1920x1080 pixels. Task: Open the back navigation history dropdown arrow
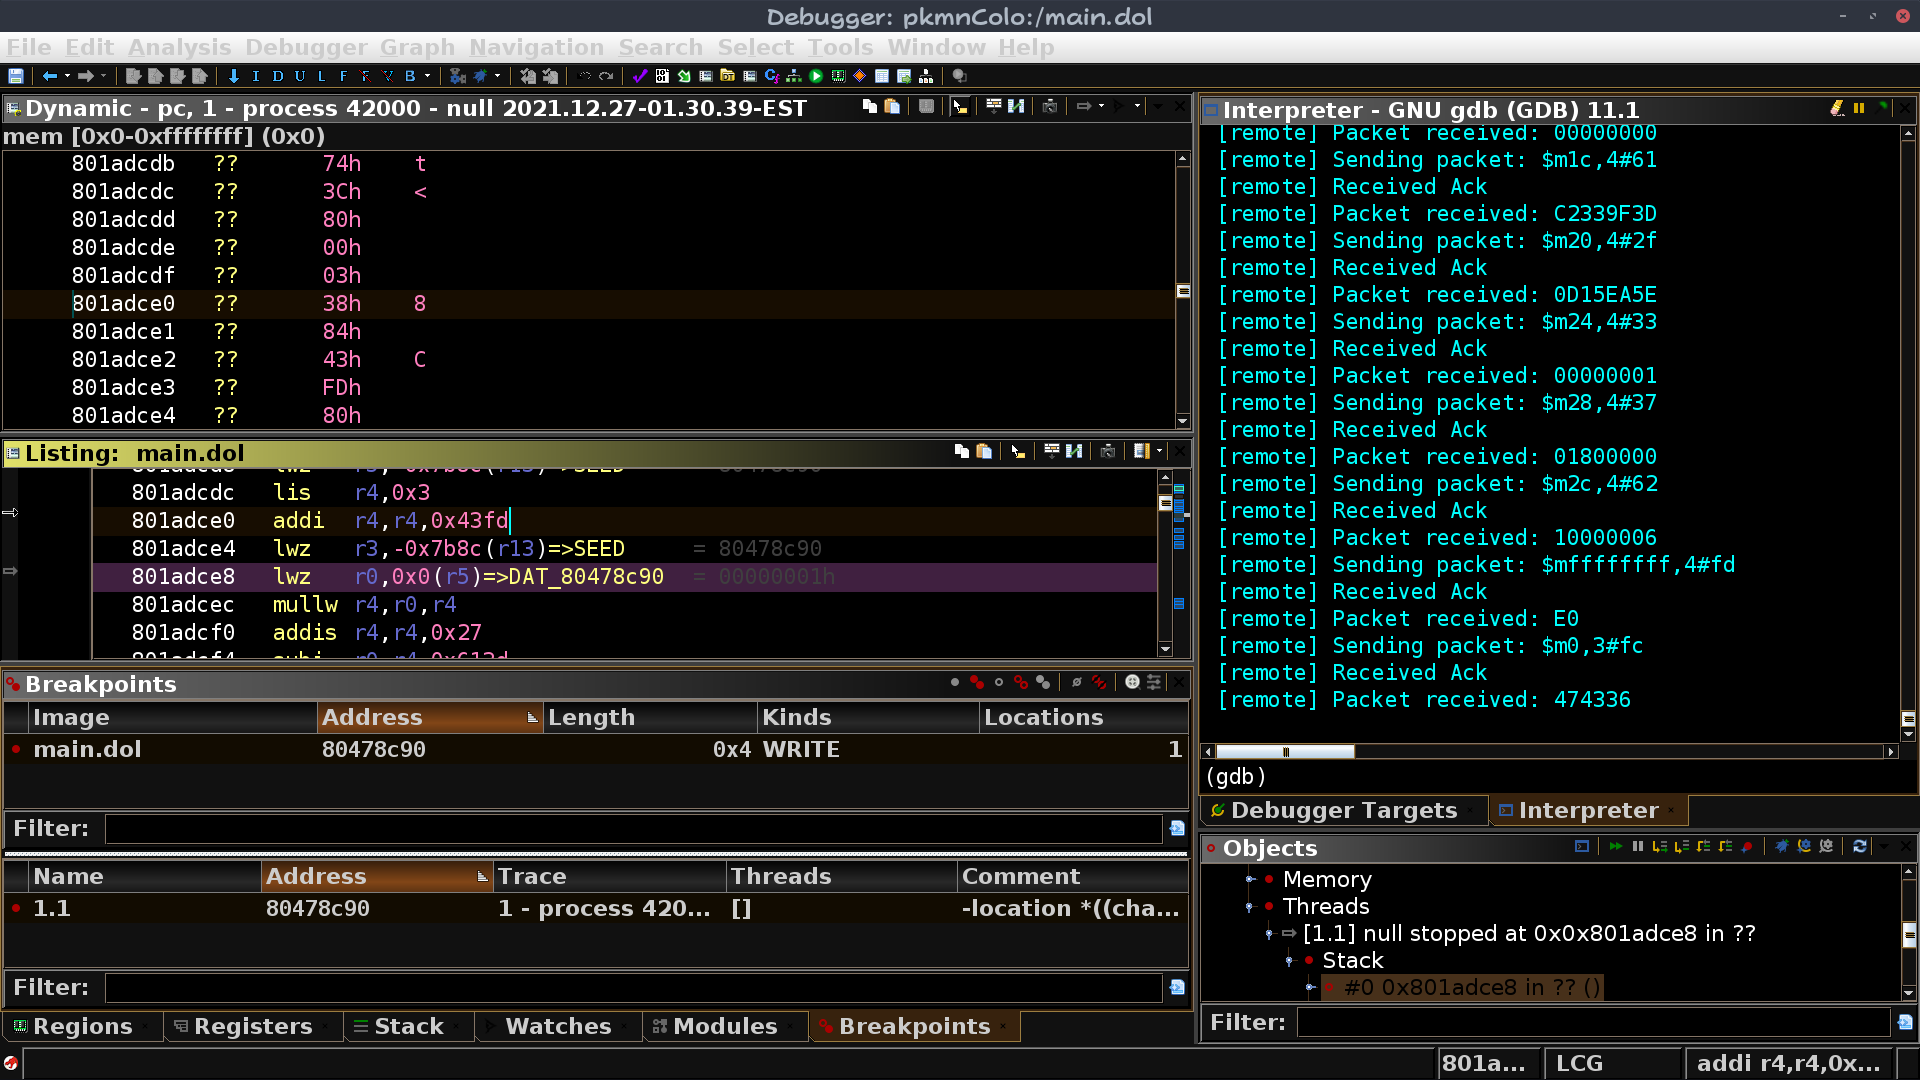pyautogui.click(x=67, y=76)
